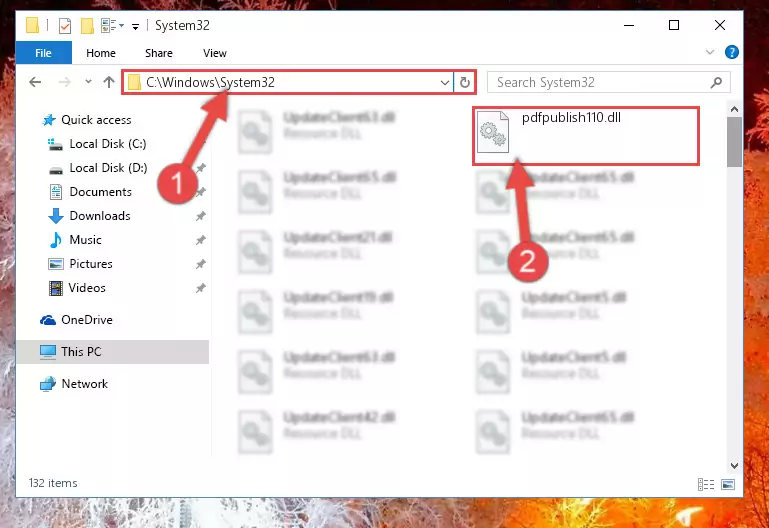Select the pdfpublish110.dll file
The image size is (769, 528).
tap(586, 136)
